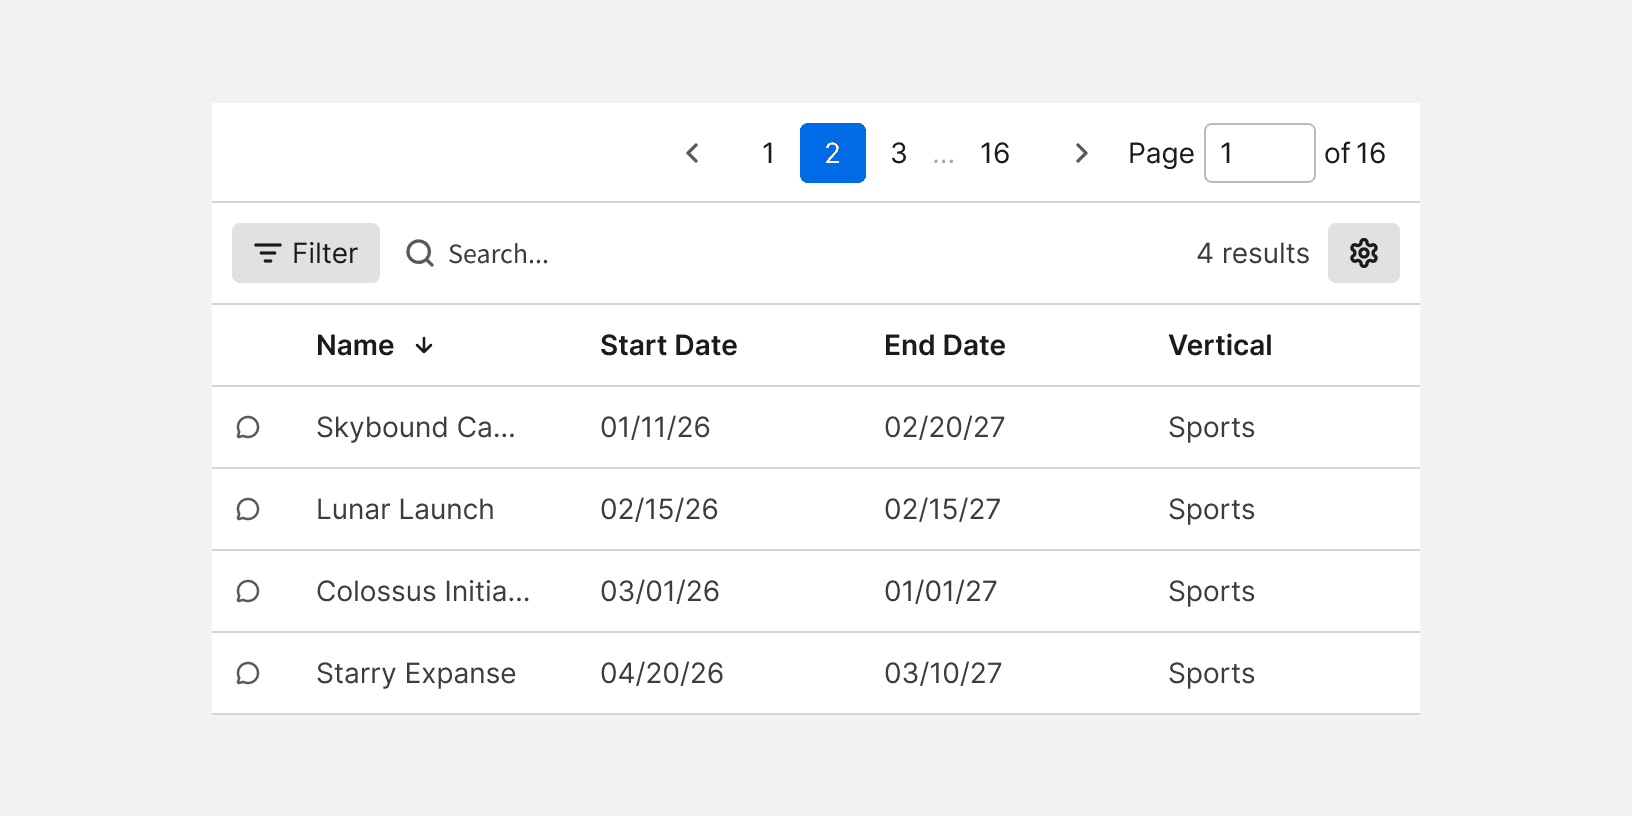The width and height of the screenshot is (1632, 816).
Task: Open the Lunar Launch entry
Action: (x=405, y=510)
